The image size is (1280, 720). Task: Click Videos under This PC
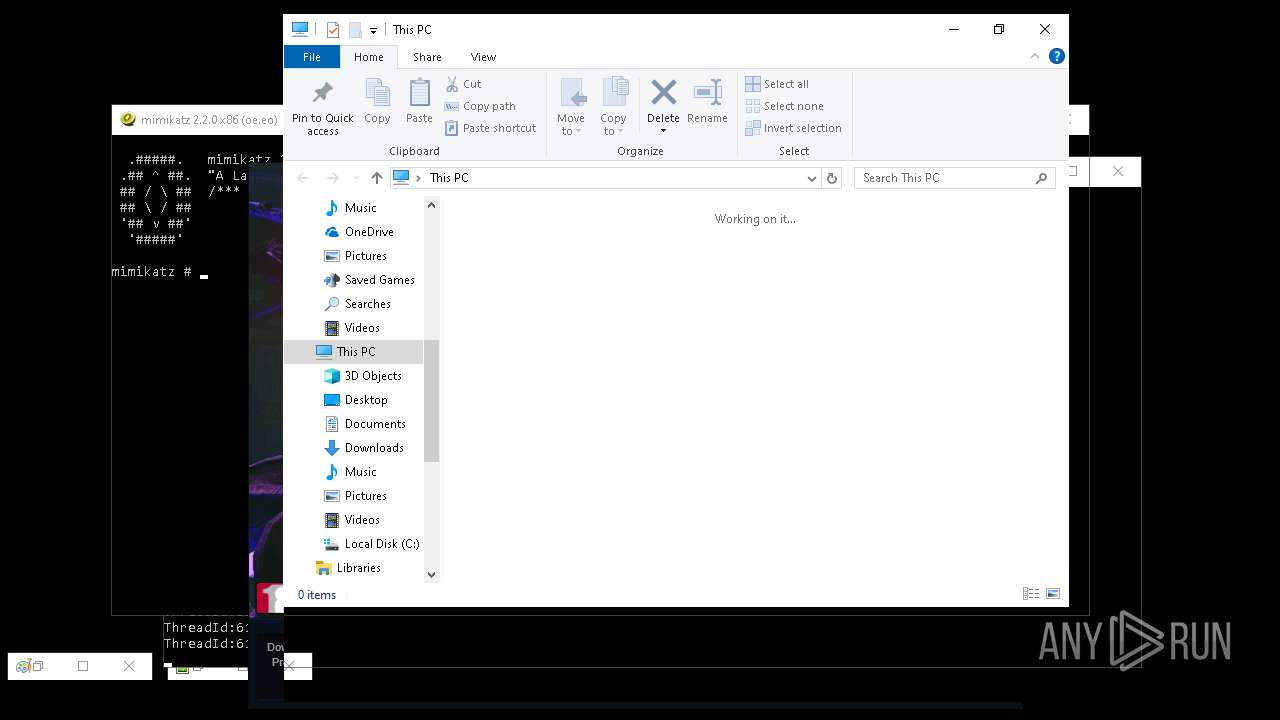coord(362,520)
